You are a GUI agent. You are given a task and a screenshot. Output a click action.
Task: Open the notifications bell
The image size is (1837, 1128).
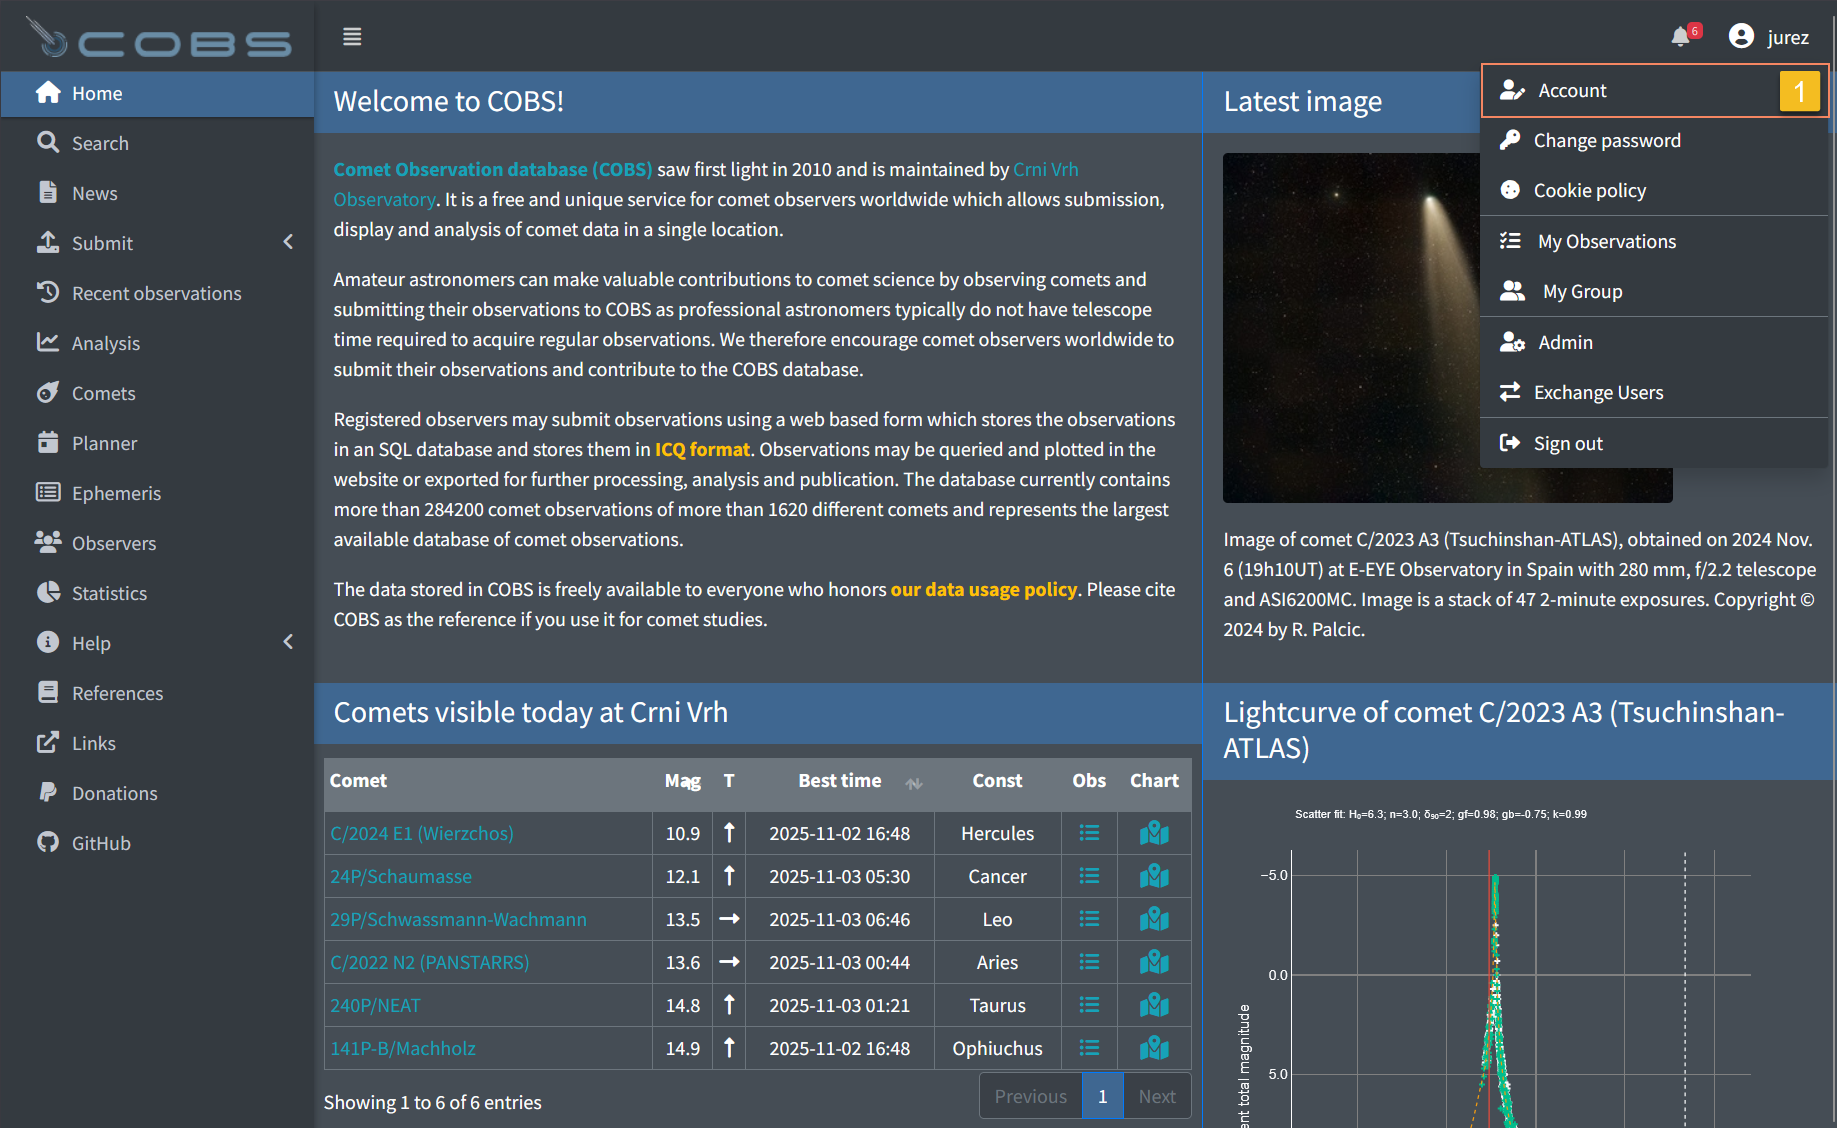pos(1681,37)
